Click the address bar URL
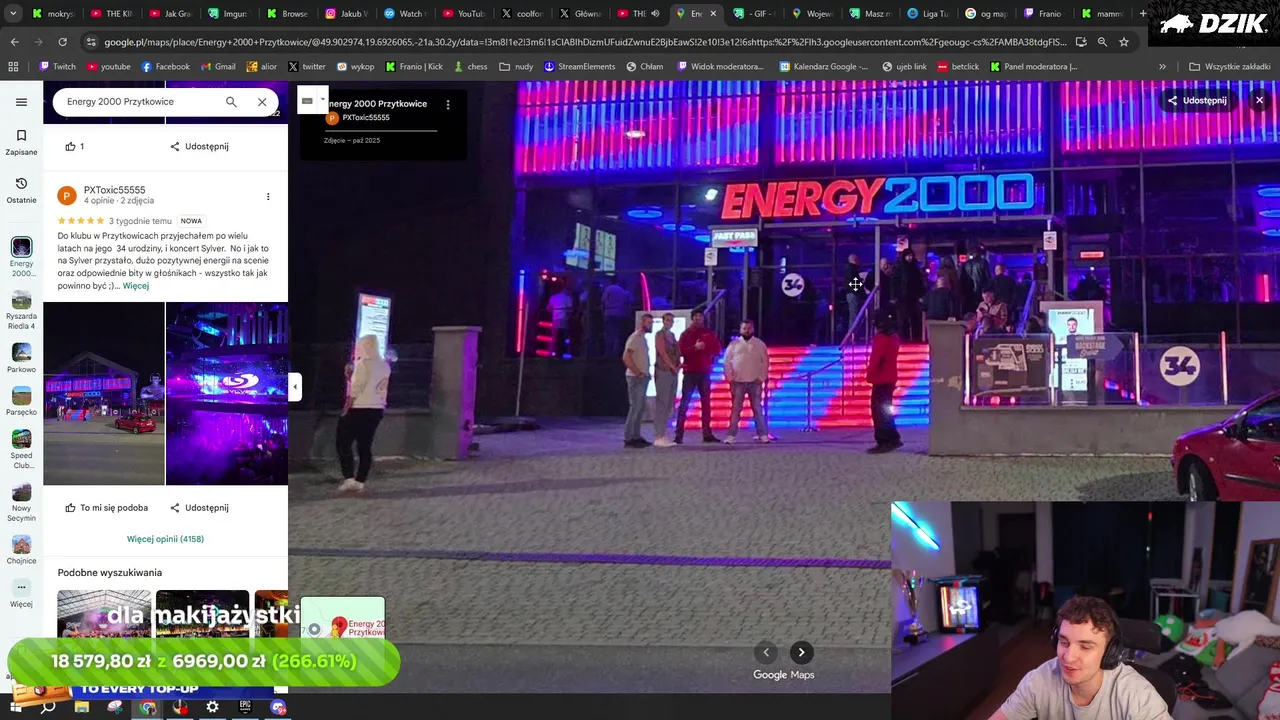 pyautogui.click(x=585, y=42)
